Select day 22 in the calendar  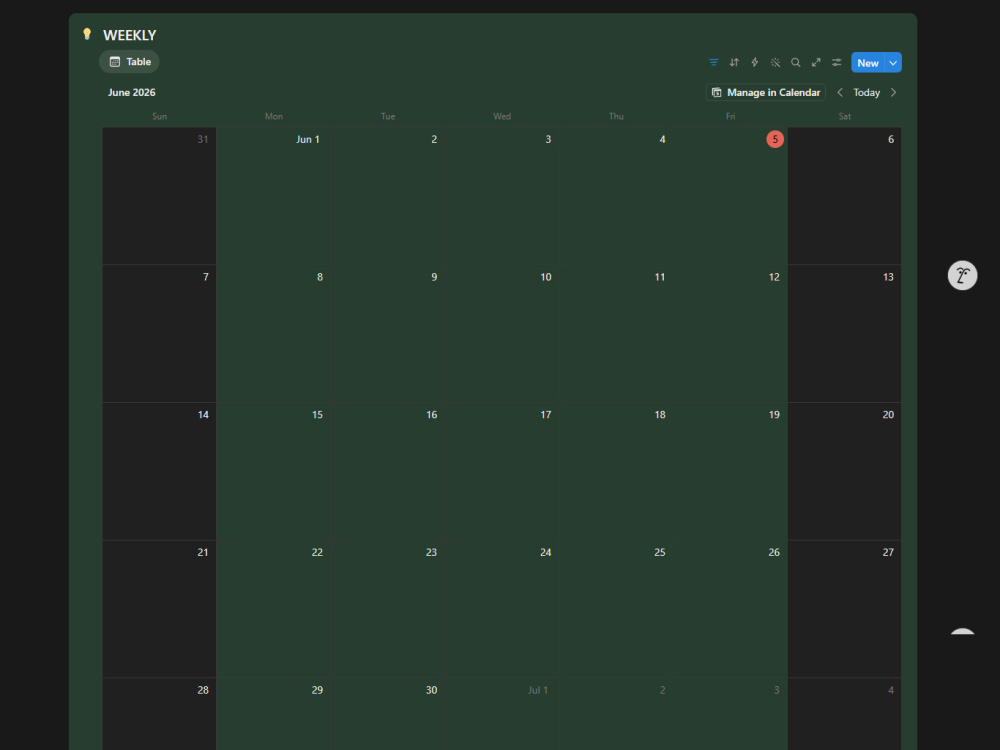click(273, 609)
